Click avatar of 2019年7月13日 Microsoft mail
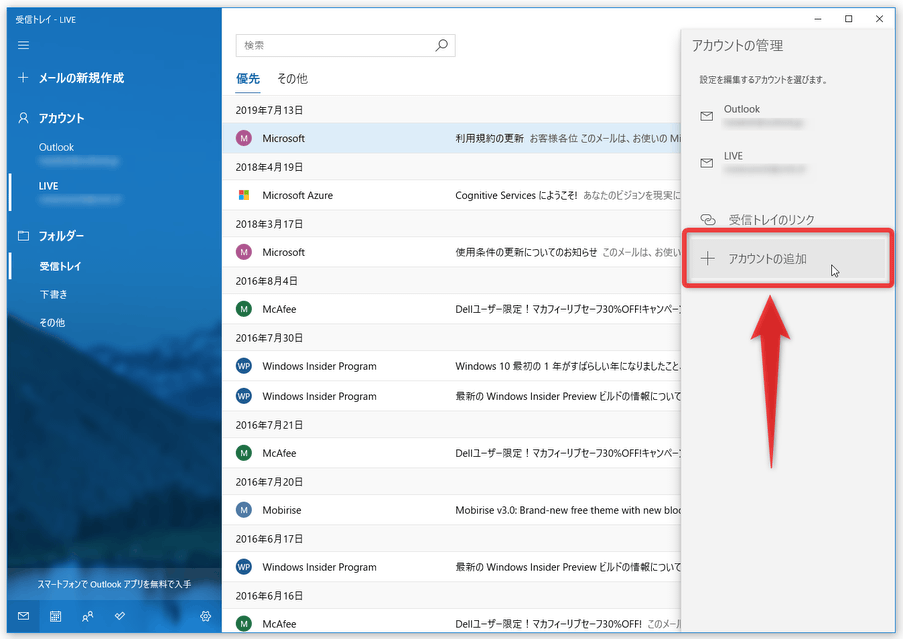Image resolution: width=903 pixels, height=639 pixels. point(244,138)
